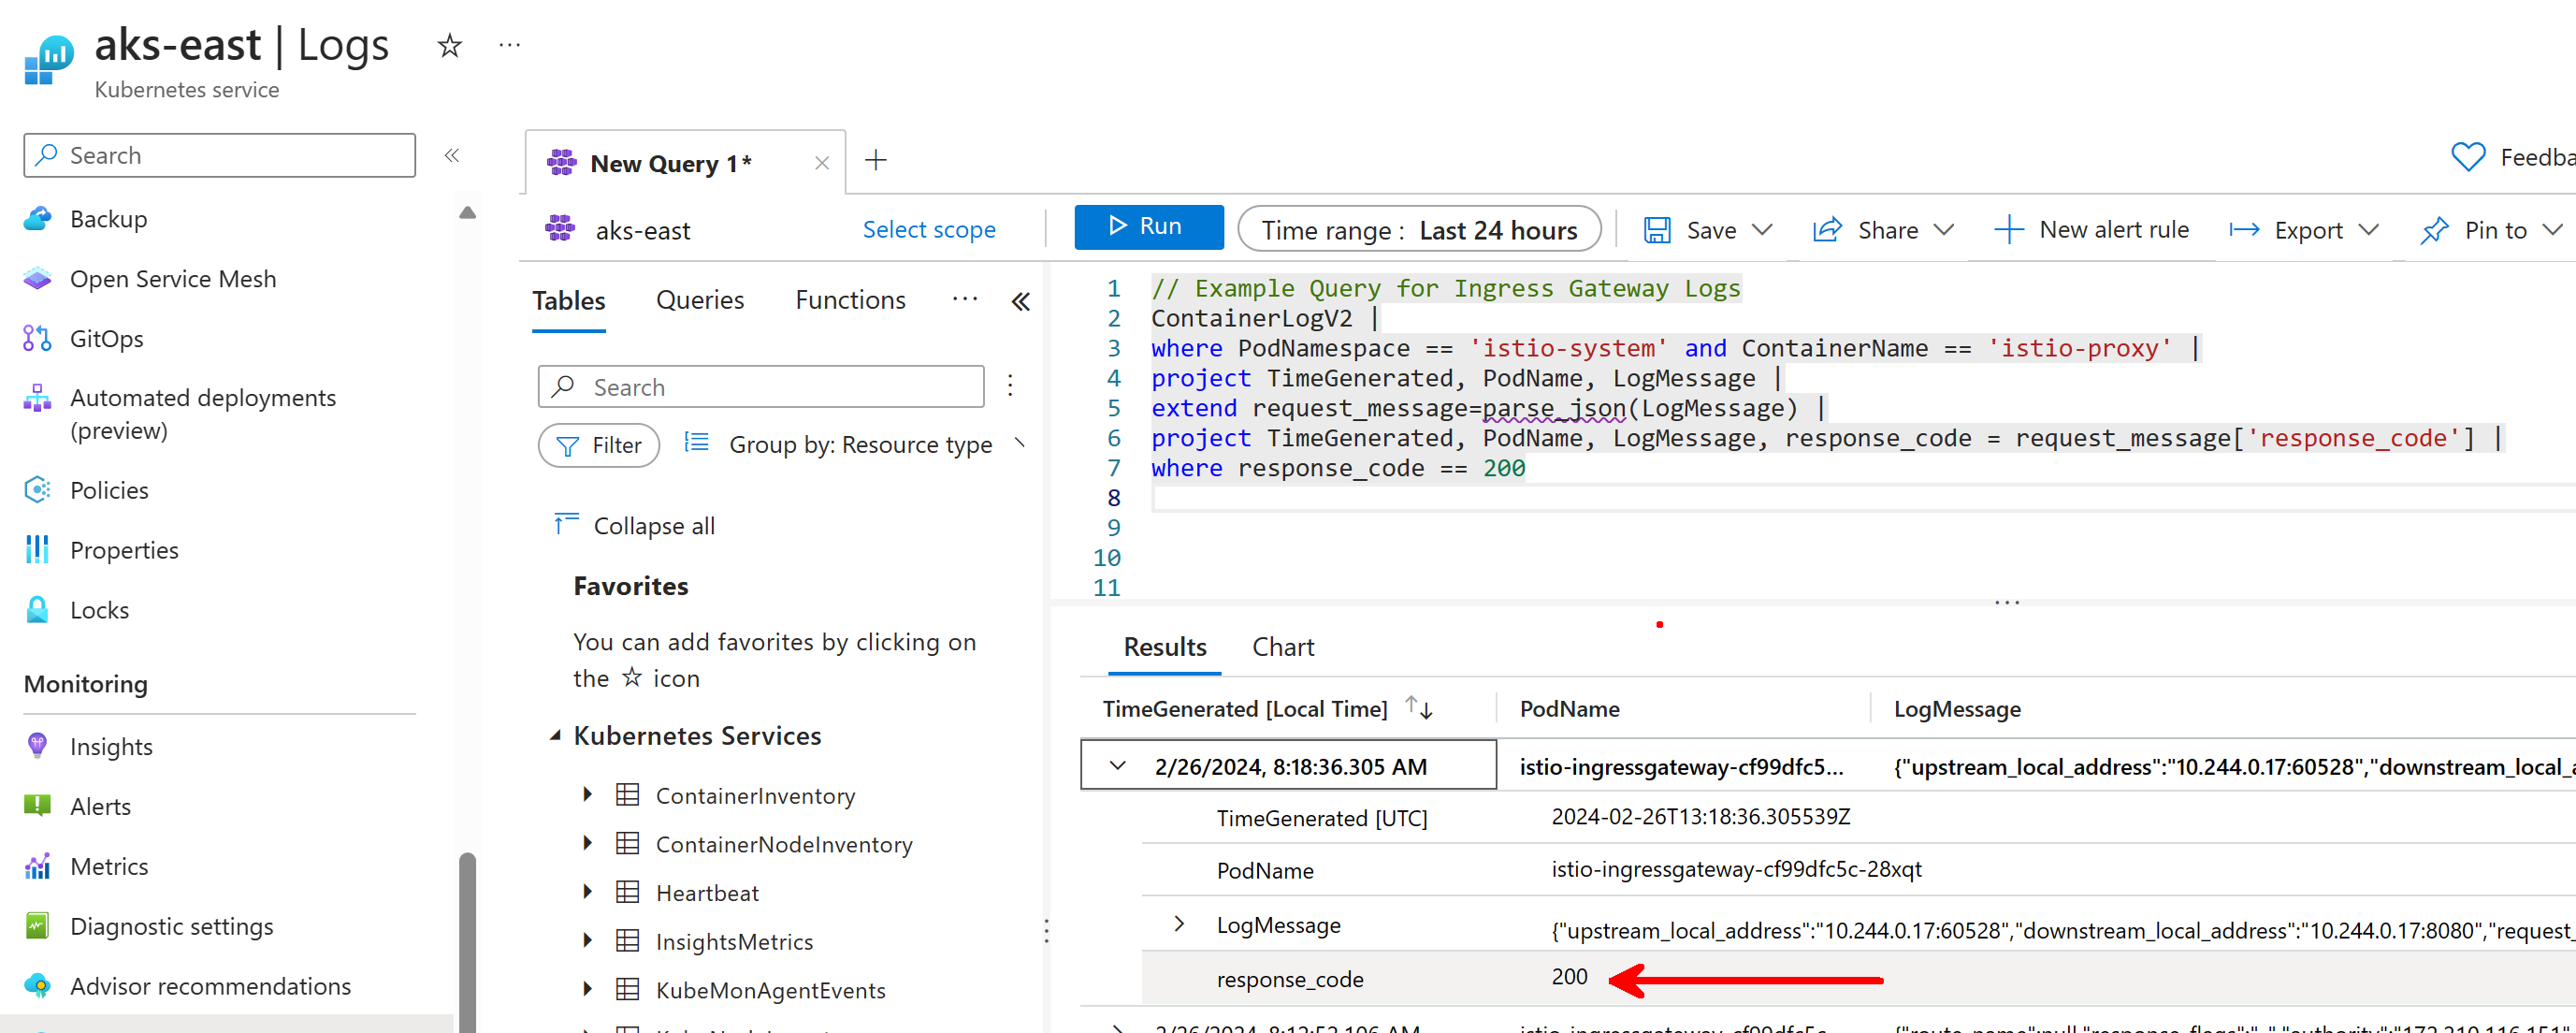Open the Export dropdown menu

tap(2367, 230)
